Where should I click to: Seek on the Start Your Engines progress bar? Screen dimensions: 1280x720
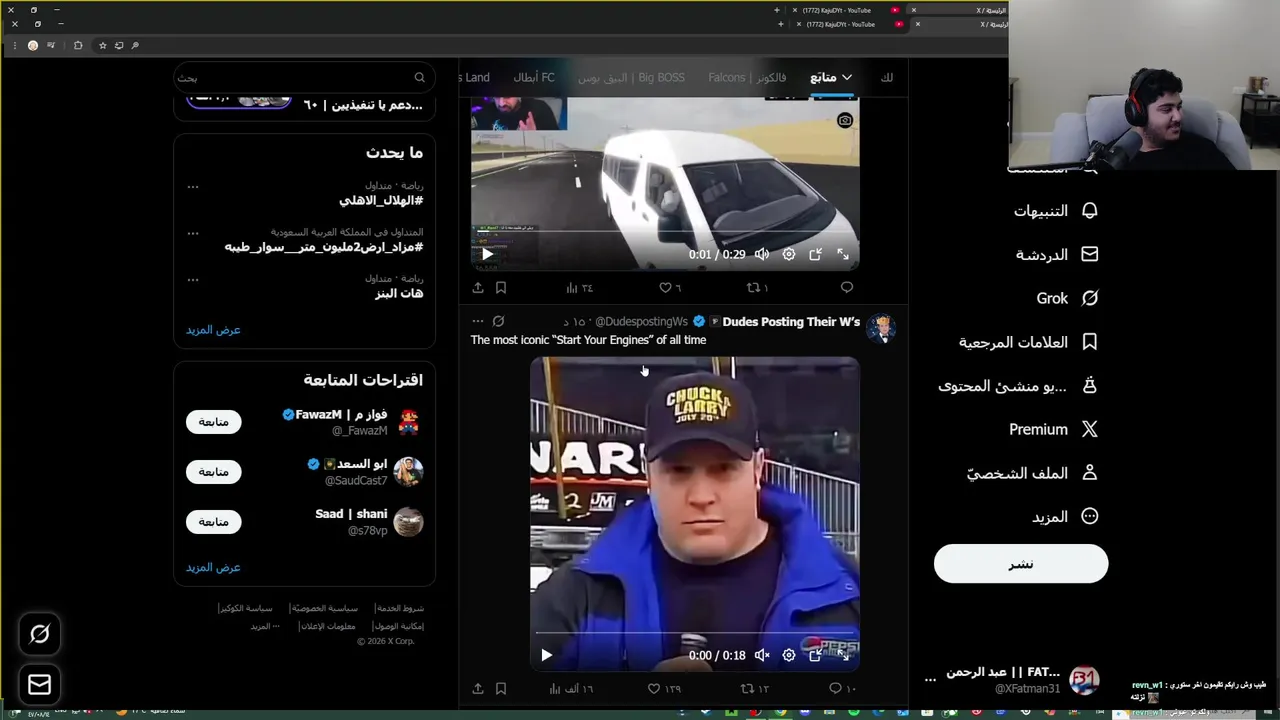click(694, 633)
